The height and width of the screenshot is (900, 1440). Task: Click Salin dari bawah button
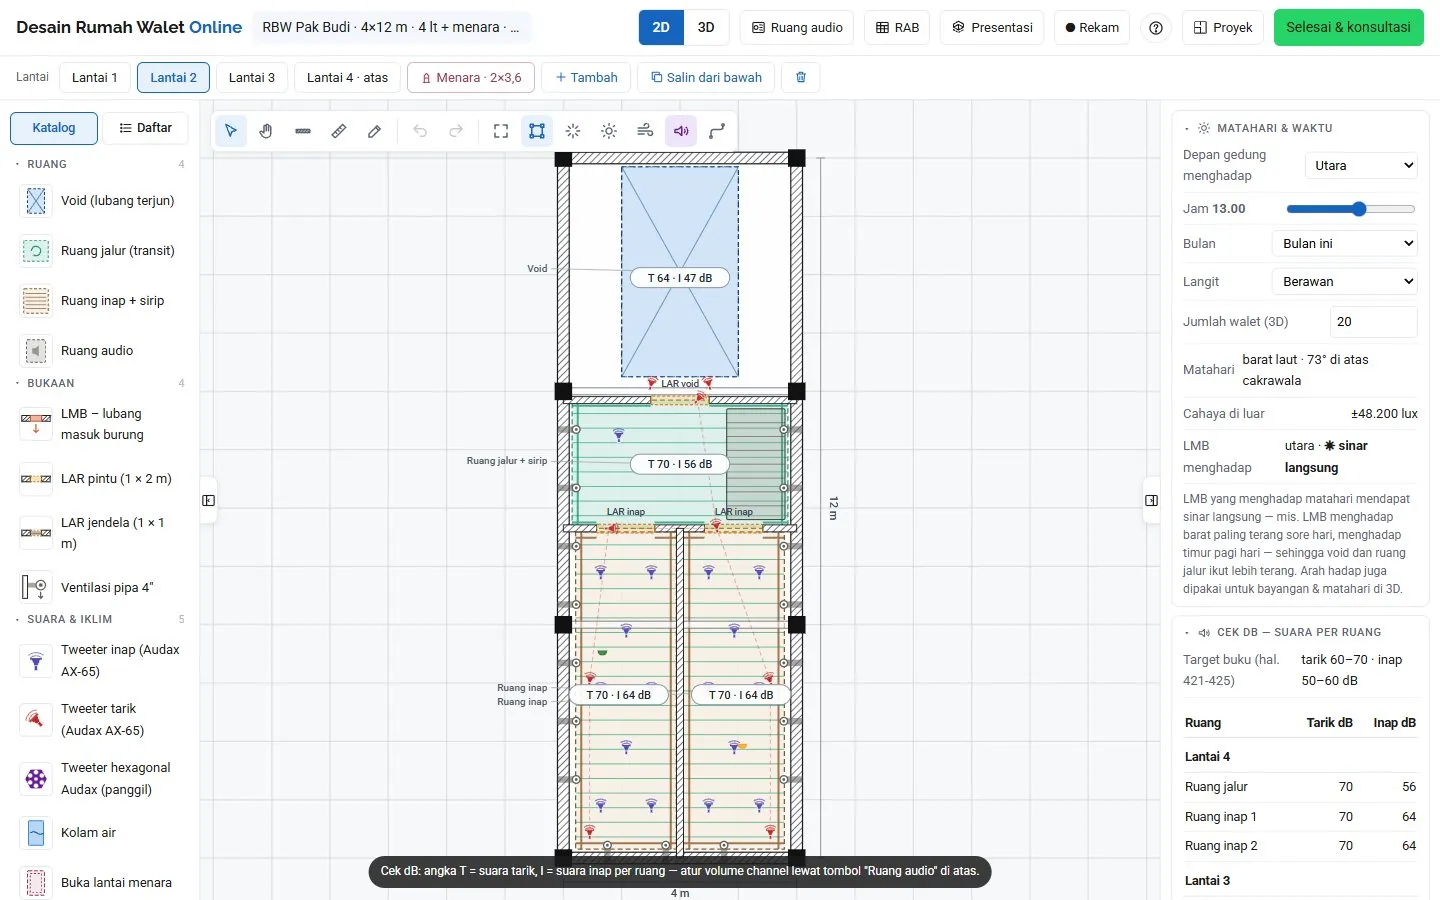coord(706,77)
